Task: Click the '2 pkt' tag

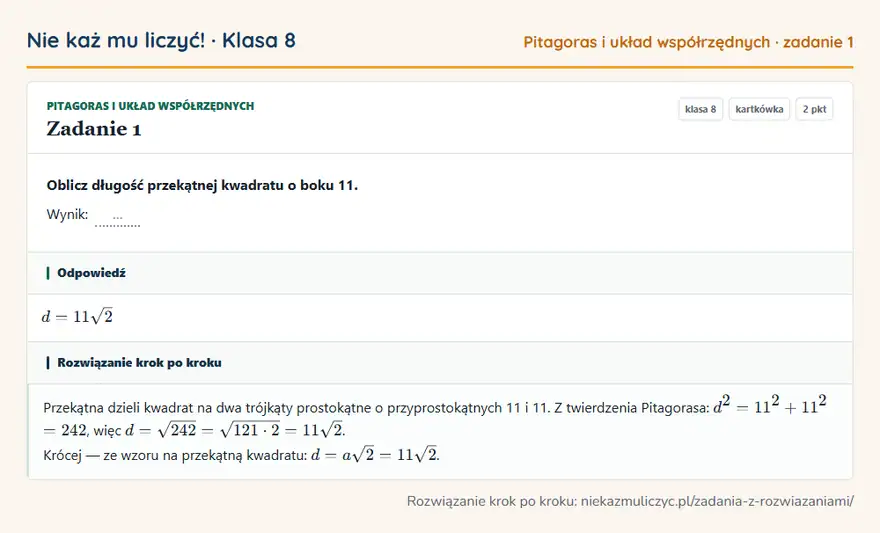Action: point(814,109)
